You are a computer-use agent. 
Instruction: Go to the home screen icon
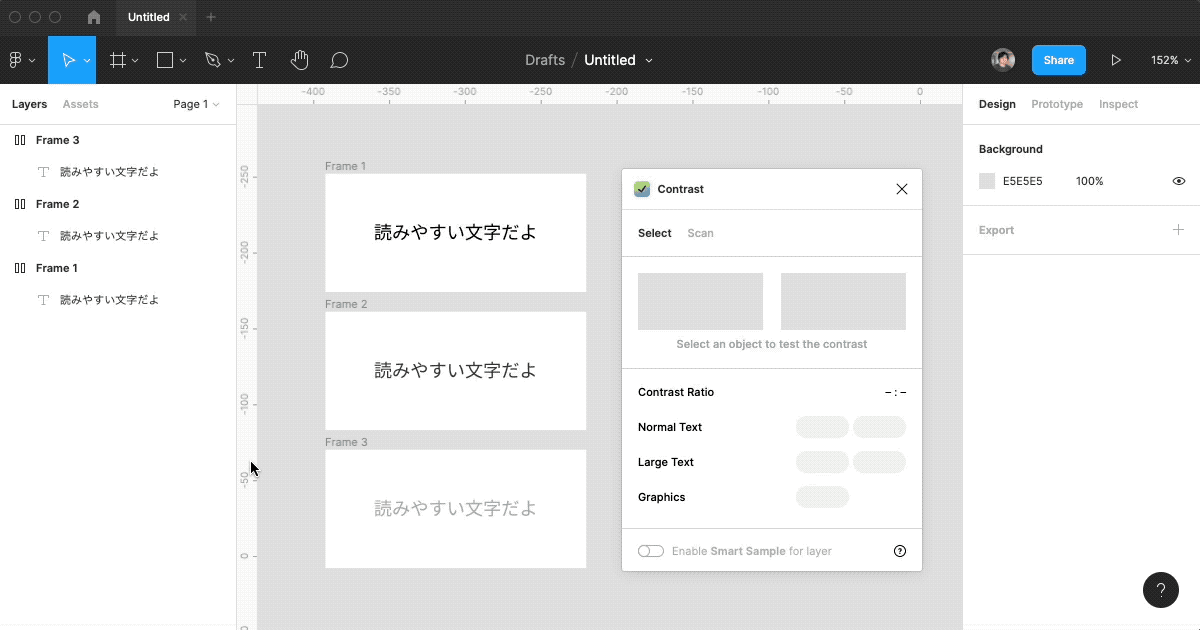tap(94, 17)
